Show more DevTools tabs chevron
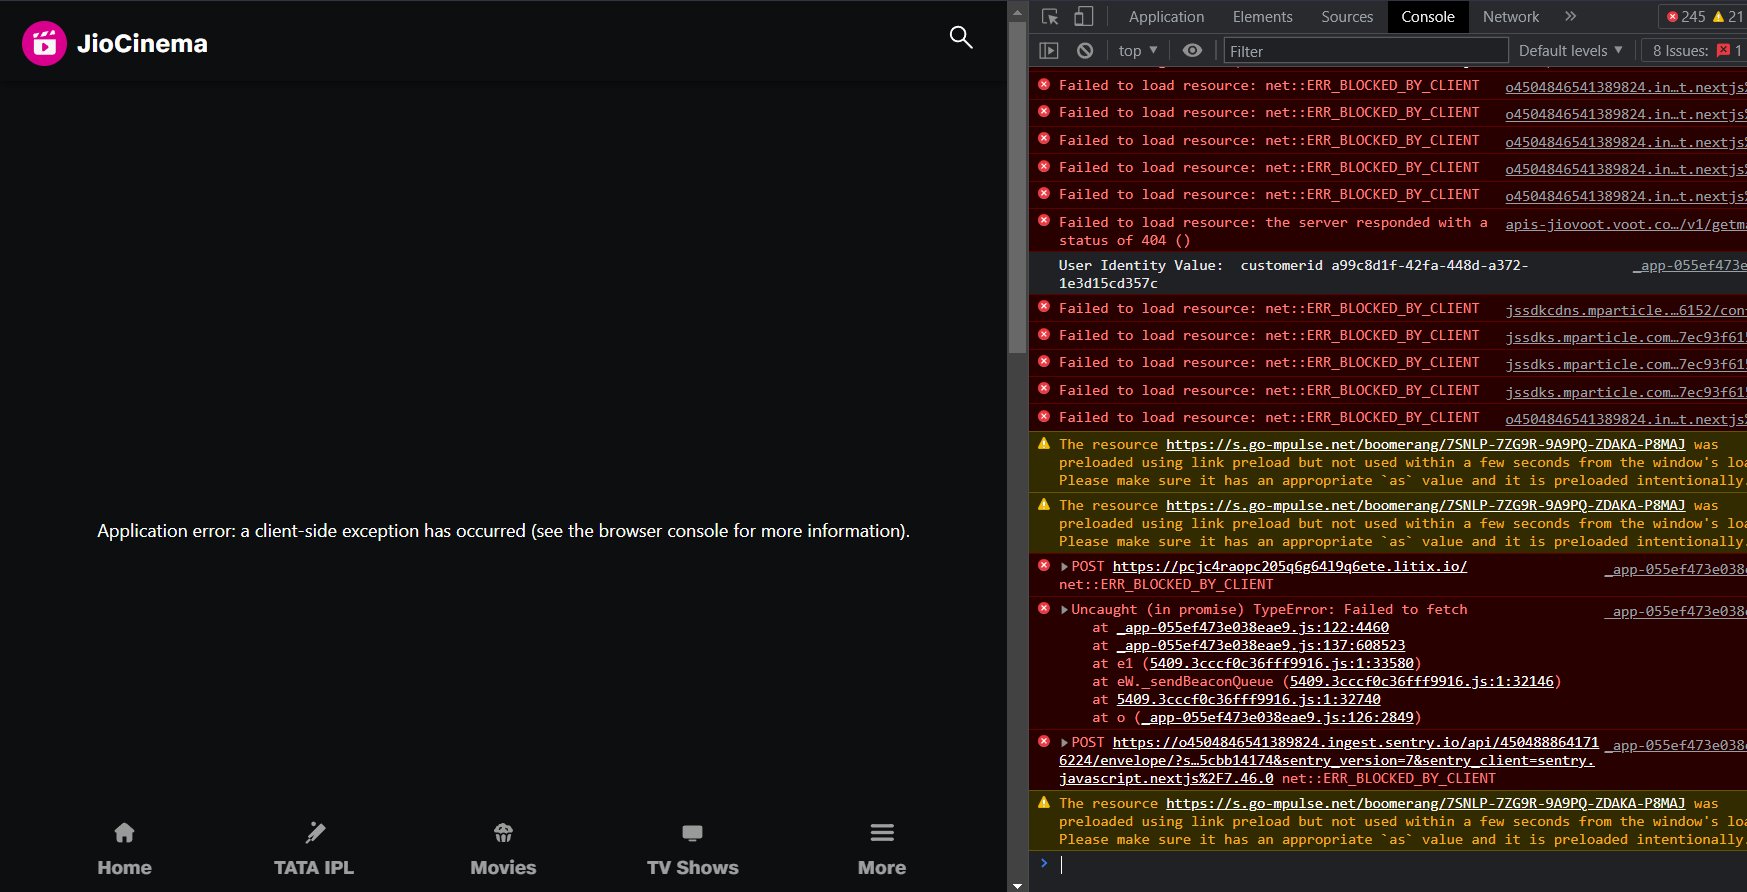The height and width of the screenshot is (892, 1747). coord(1571,16)
